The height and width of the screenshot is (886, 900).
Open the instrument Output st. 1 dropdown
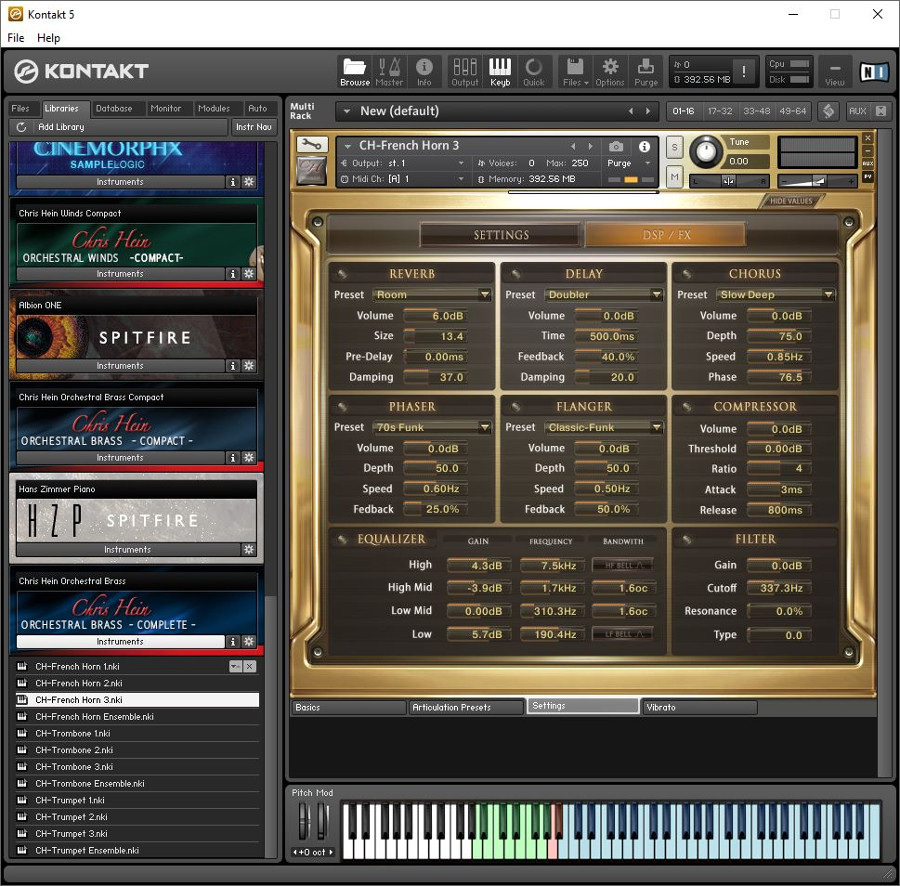coord(402,163)
